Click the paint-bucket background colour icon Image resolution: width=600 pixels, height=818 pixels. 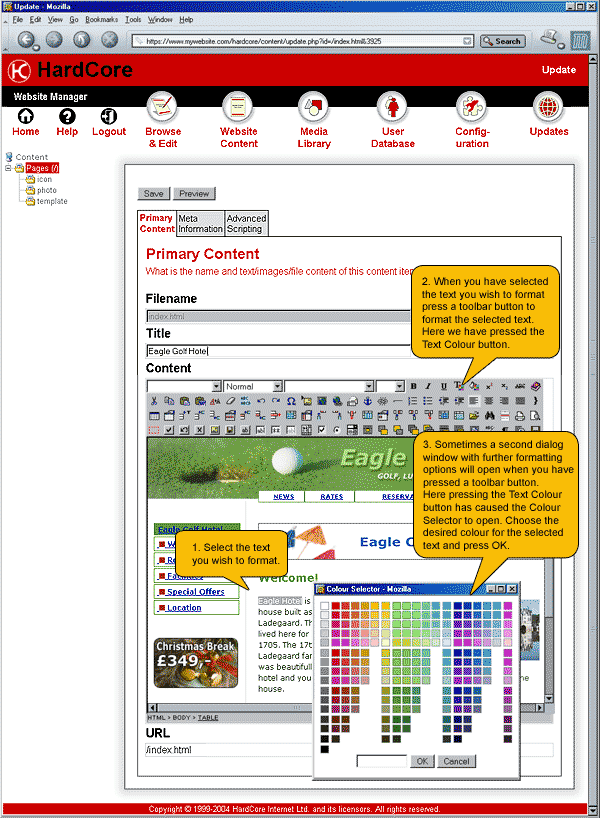pyautogui.click(x=474, y=386)
